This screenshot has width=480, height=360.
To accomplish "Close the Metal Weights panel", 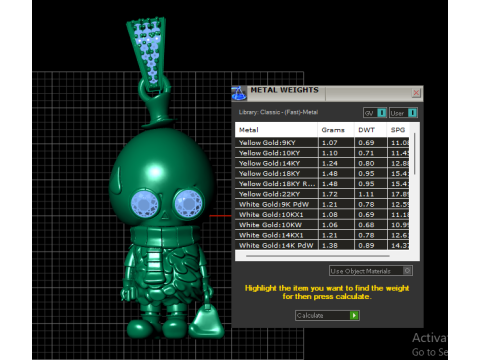I will (416, 93).
